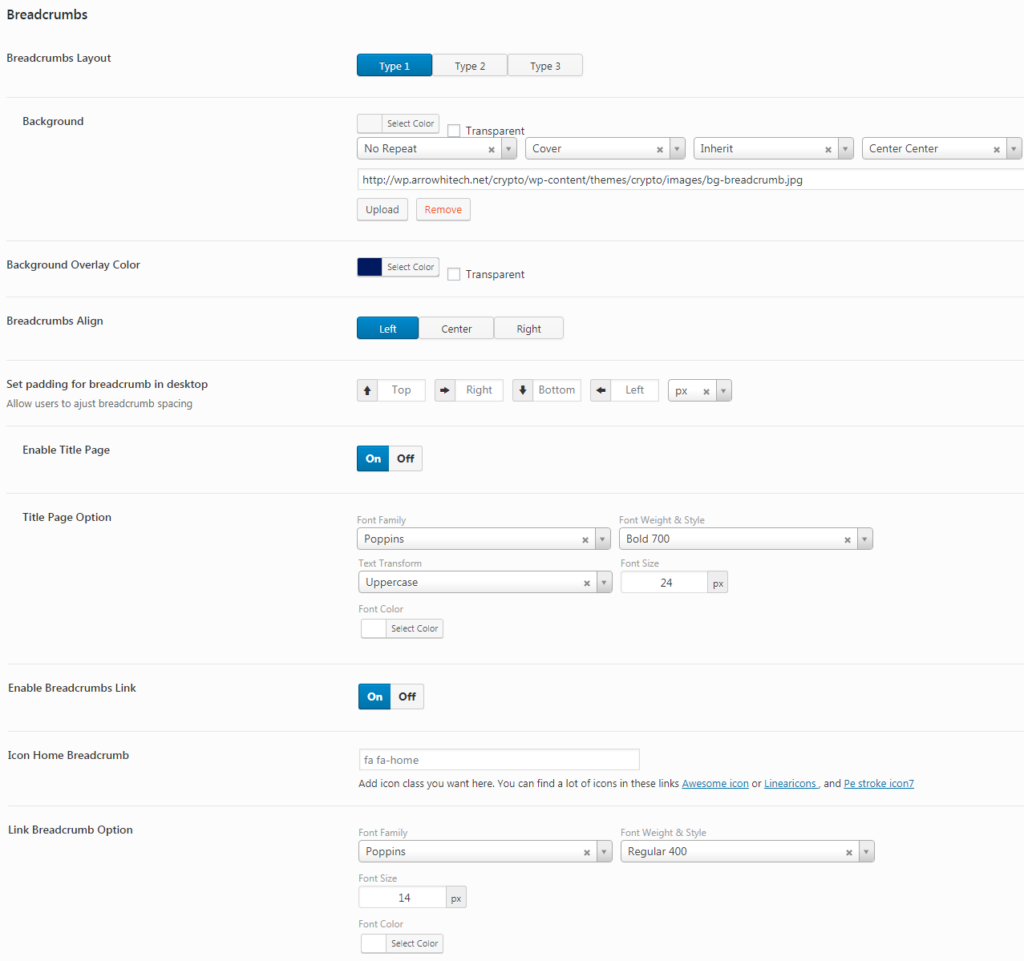Focus the Left padding field

coord(634,390)
